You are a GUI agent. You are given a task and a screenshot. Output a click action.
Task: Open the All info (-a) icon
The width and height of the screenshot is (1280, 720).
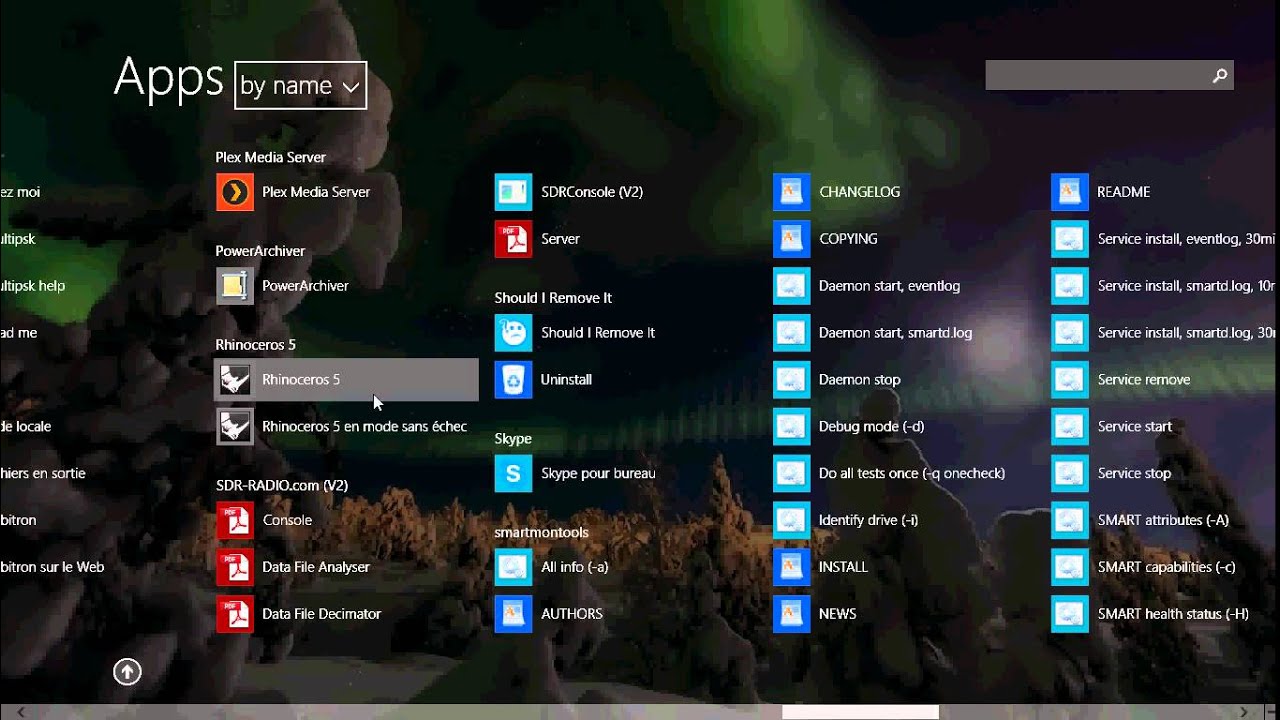(513, 567)
